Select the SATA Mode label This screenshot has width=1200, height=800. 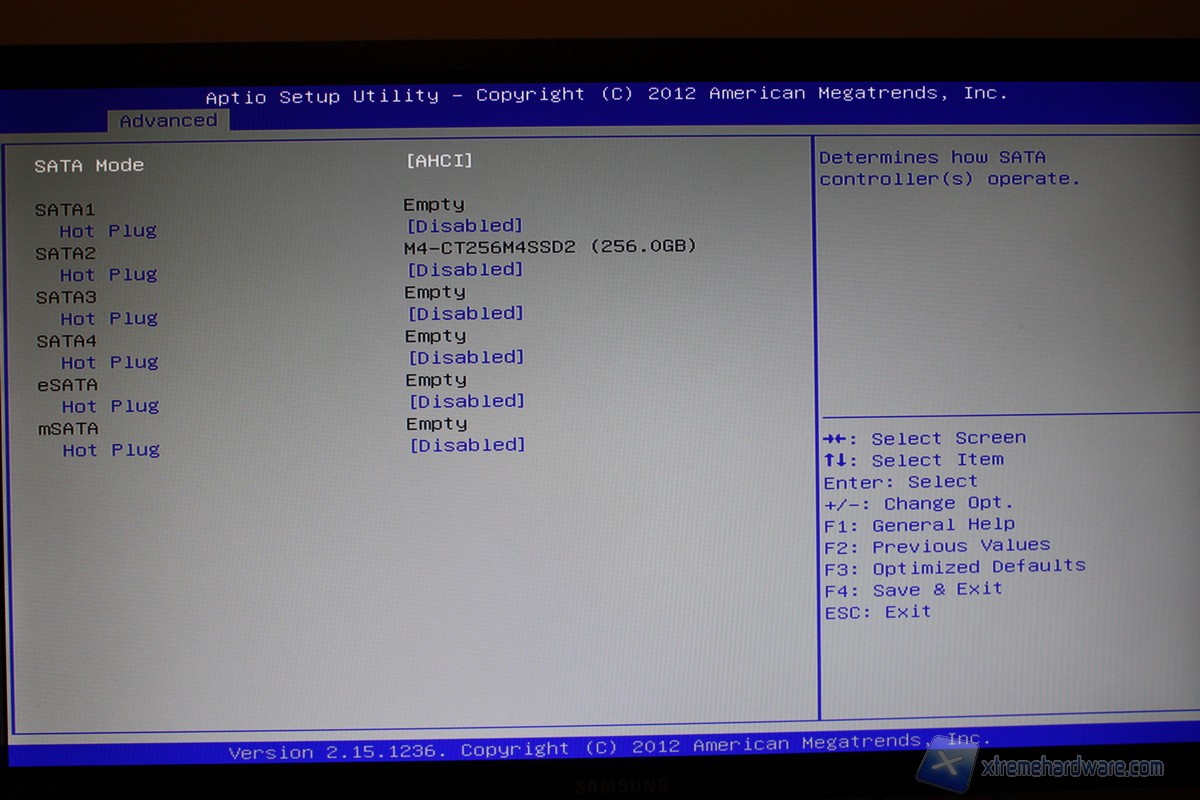[x=89, y=165]
